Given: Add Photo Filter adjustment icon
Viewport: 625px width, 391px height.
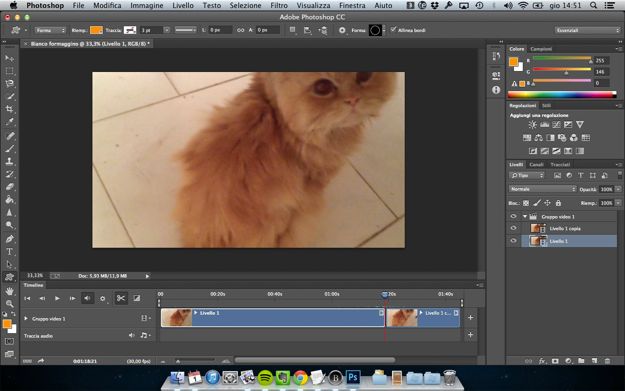Looking at the screenshot, I should (562, 138).
